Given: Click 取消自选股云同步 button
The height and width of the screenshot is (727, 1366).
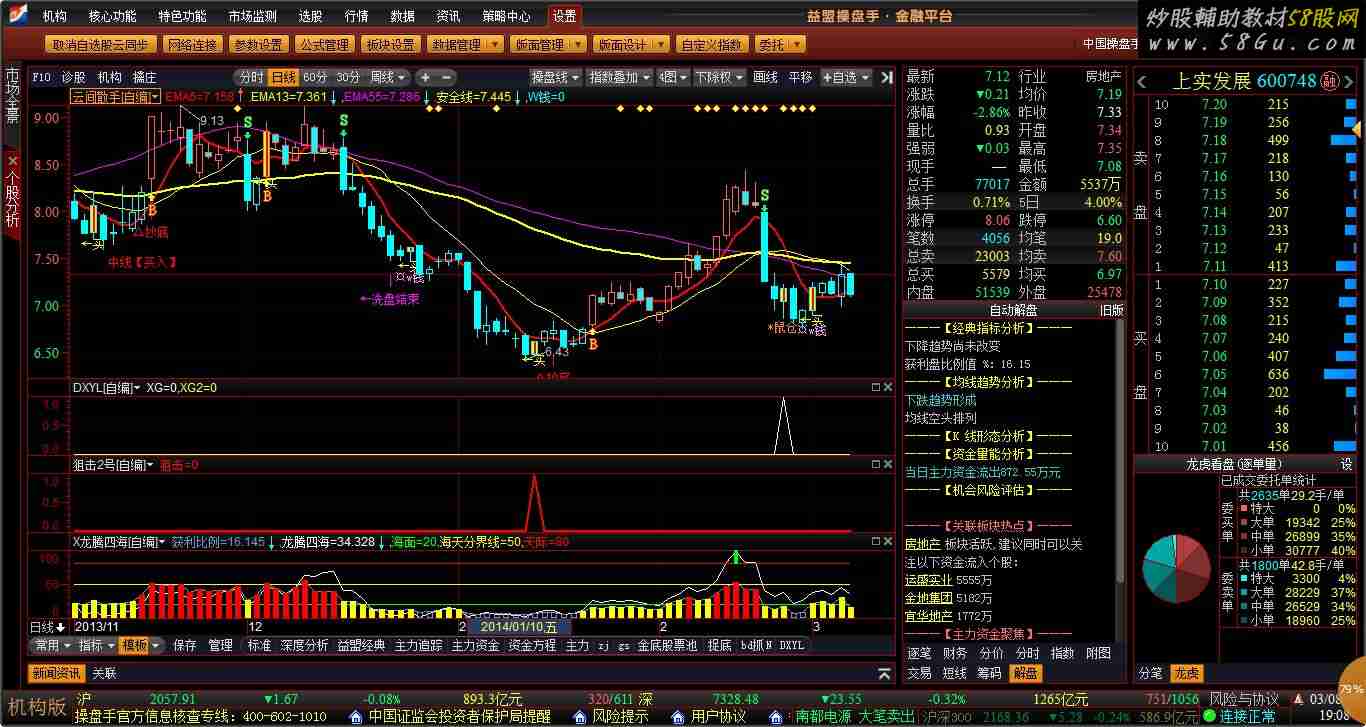Looking at the screenshot, I should (x=101, y=45).
